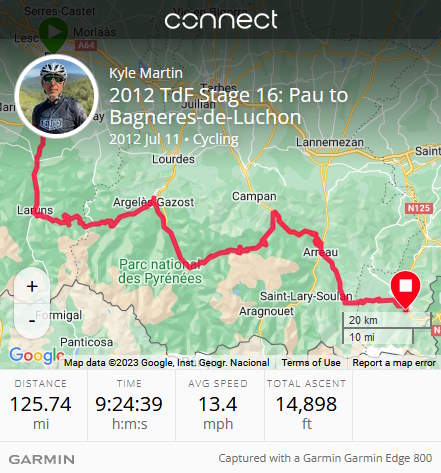
Task: Click the Google logo on the map
Action: 36,355
